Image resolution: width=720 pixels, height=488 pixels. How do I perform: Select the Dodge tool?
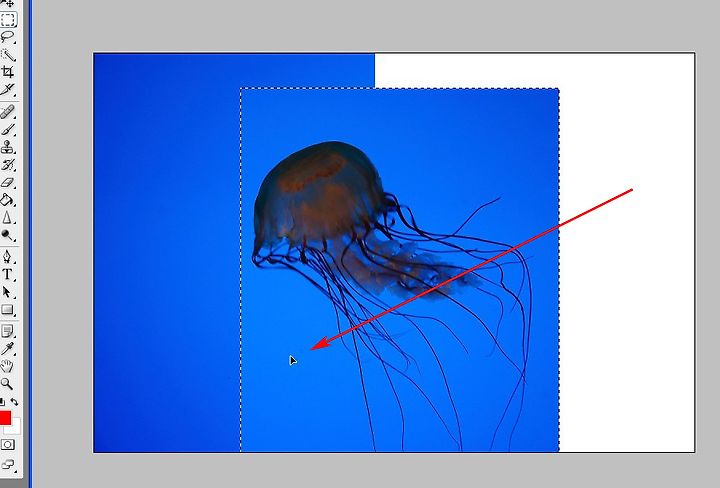point(8,235)
